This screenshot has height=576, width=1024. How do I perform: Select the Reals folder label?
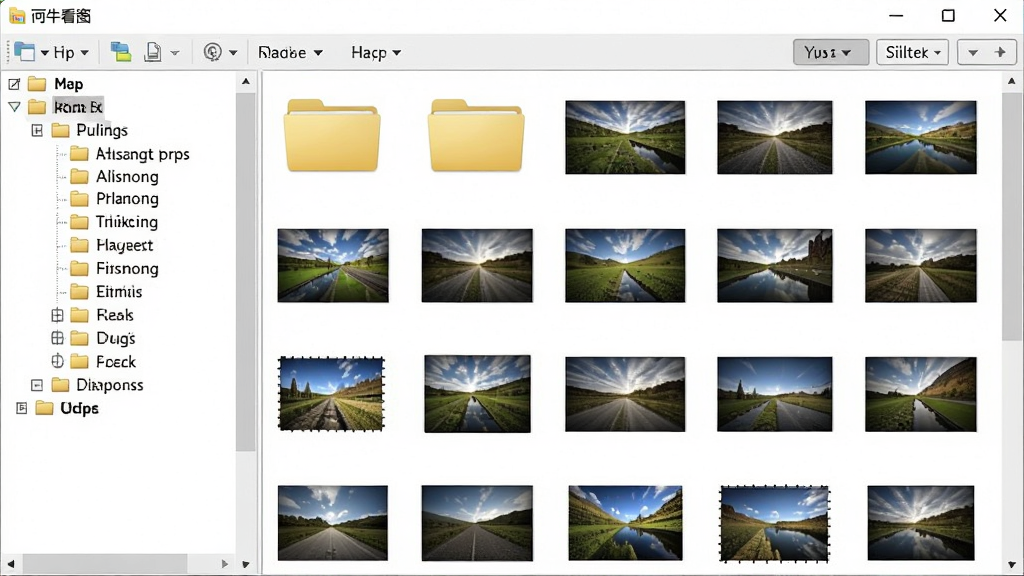click(115, 315)
